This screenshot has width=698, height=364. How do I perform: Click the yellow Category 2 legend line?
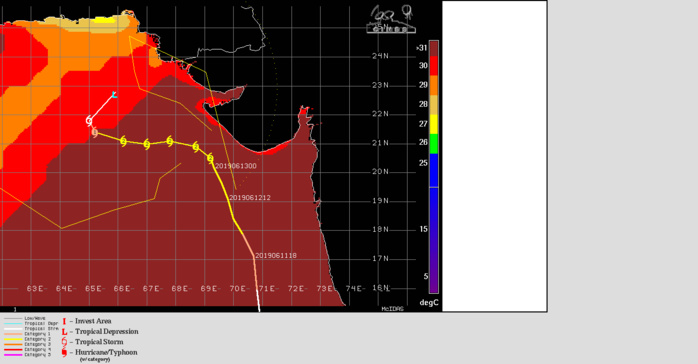click(13, 339)
